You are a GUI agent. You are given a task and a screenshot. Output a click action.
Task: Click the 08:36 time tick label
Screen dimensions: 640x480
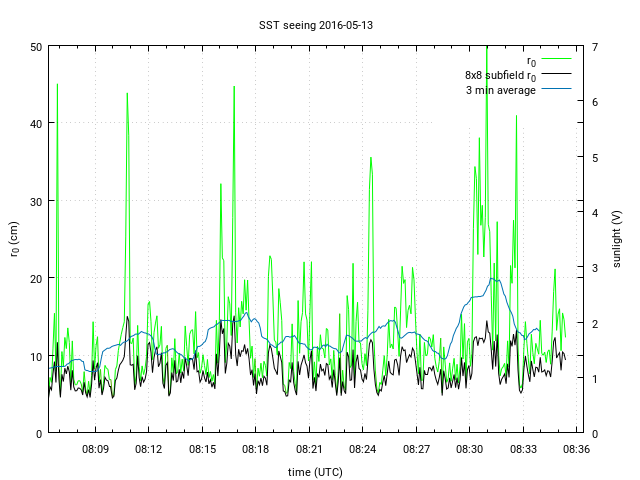tap(576, 450)
